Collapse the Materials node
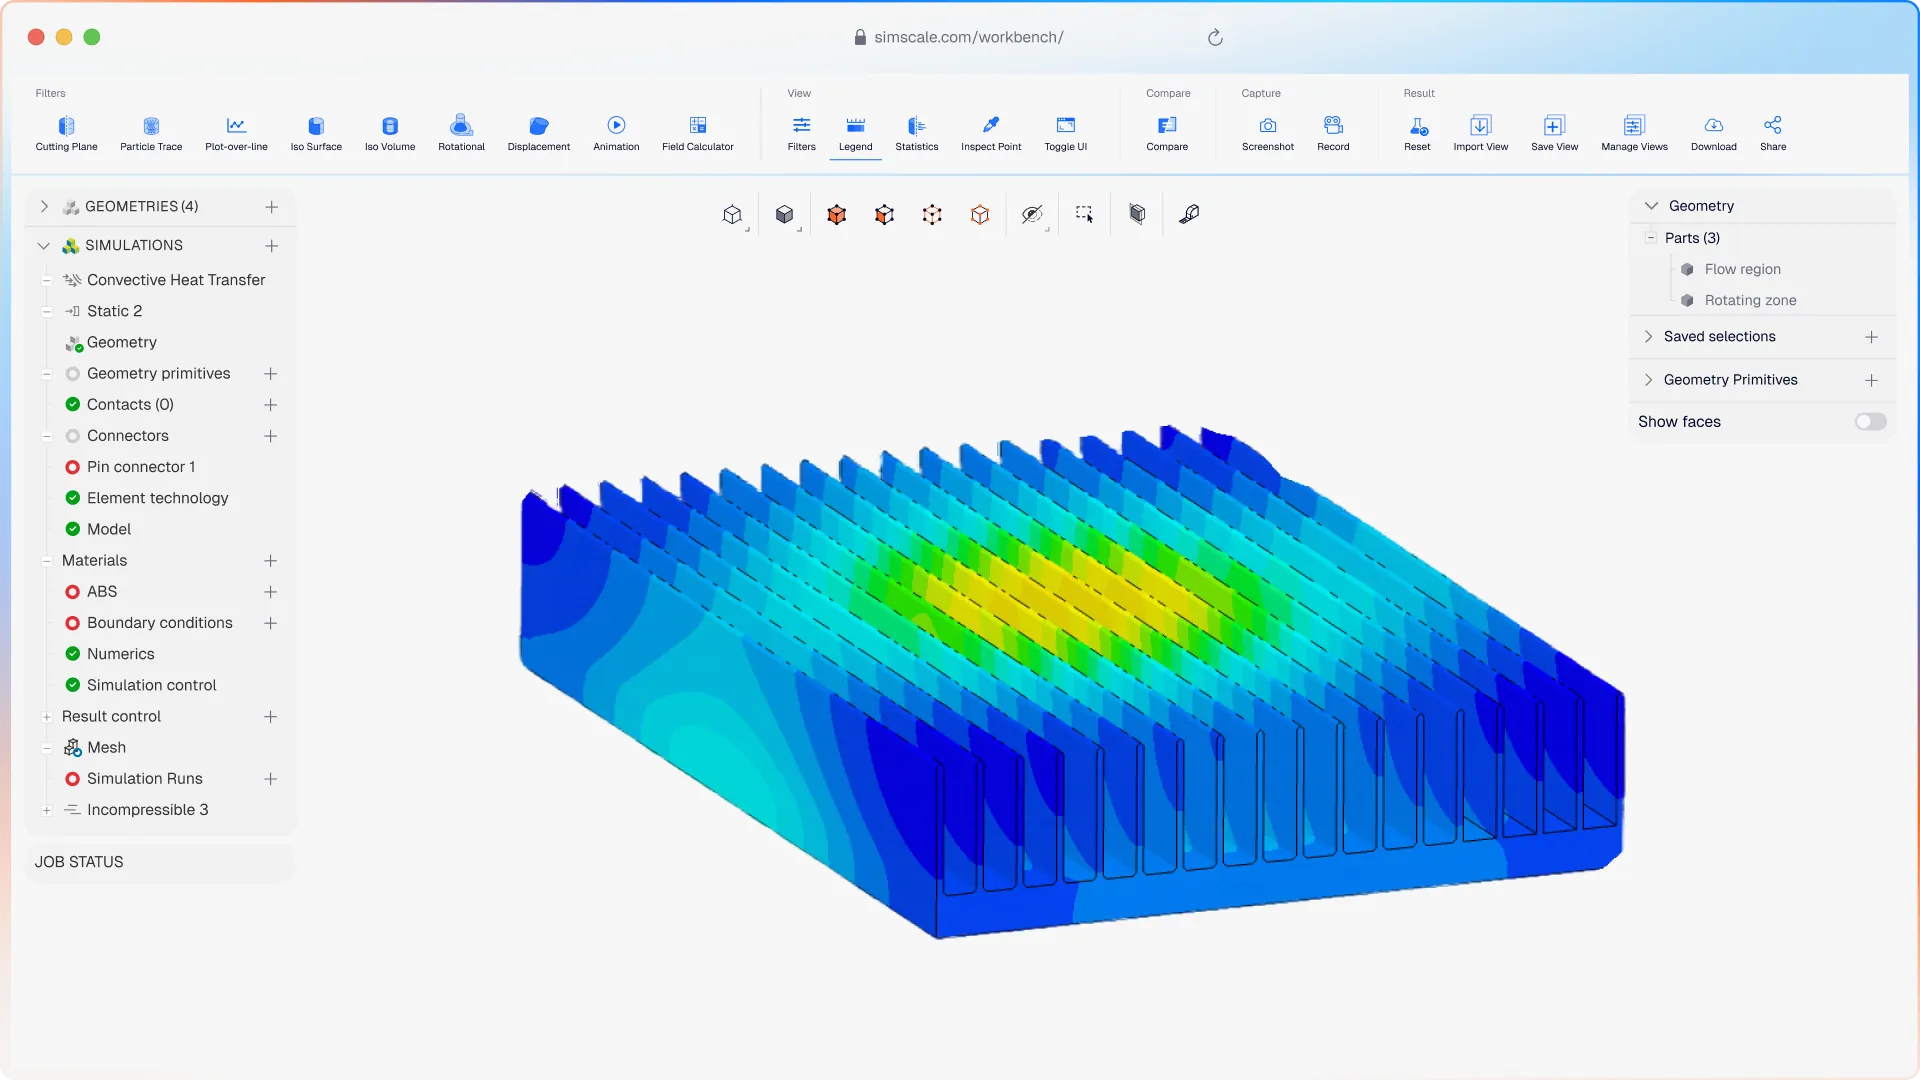 (x=47, y=561)
